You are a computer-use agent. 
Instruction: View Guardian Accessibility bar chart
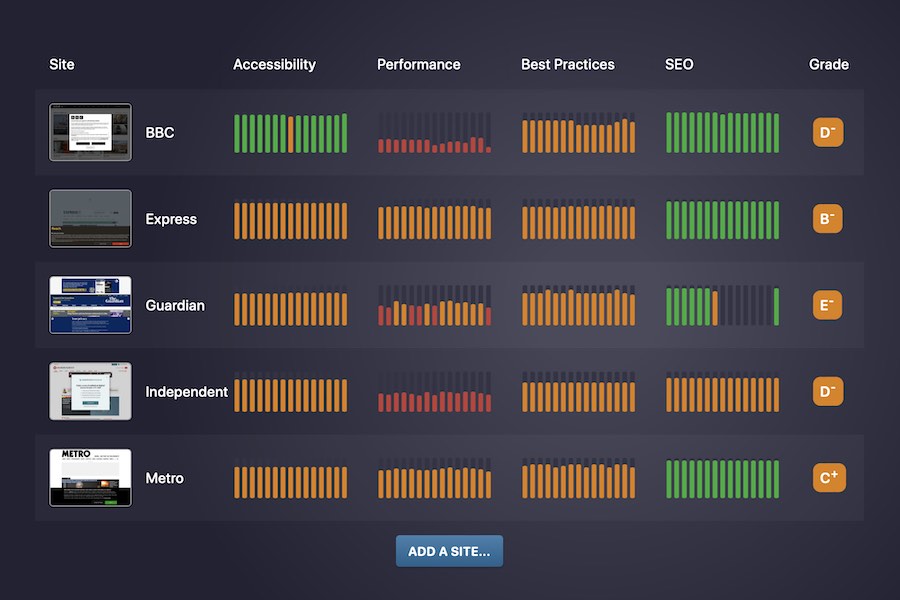[x=290, y=305]
